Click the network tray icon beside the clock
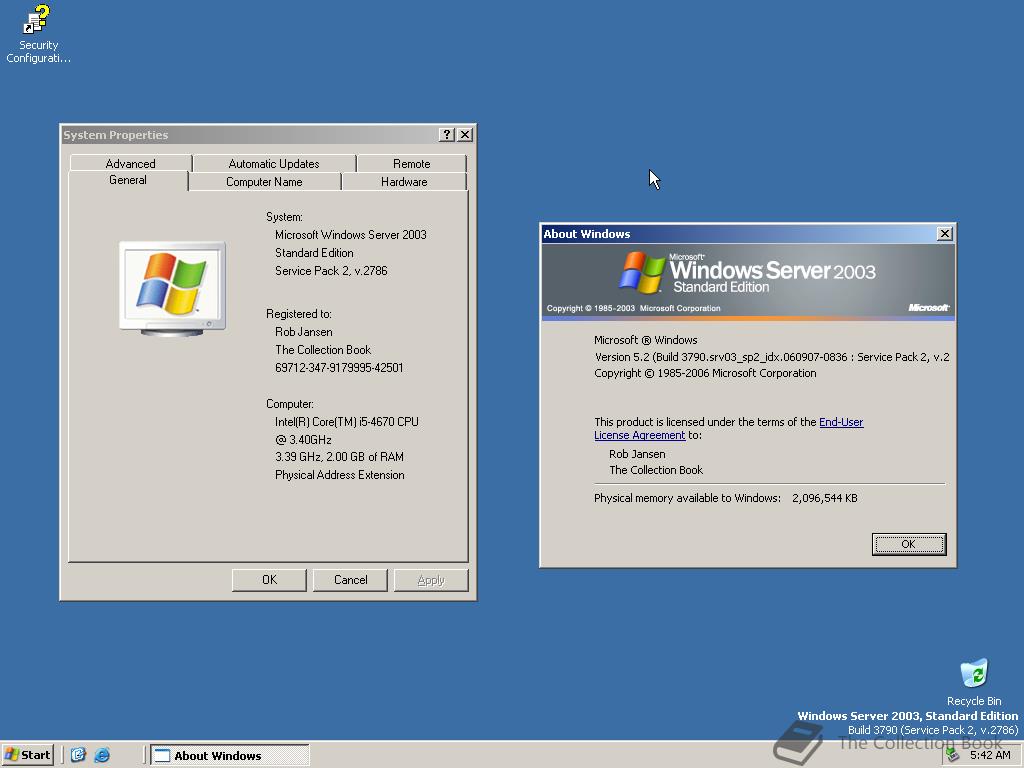This screenshot has width=1024, height=768. [x=953, y=755]
